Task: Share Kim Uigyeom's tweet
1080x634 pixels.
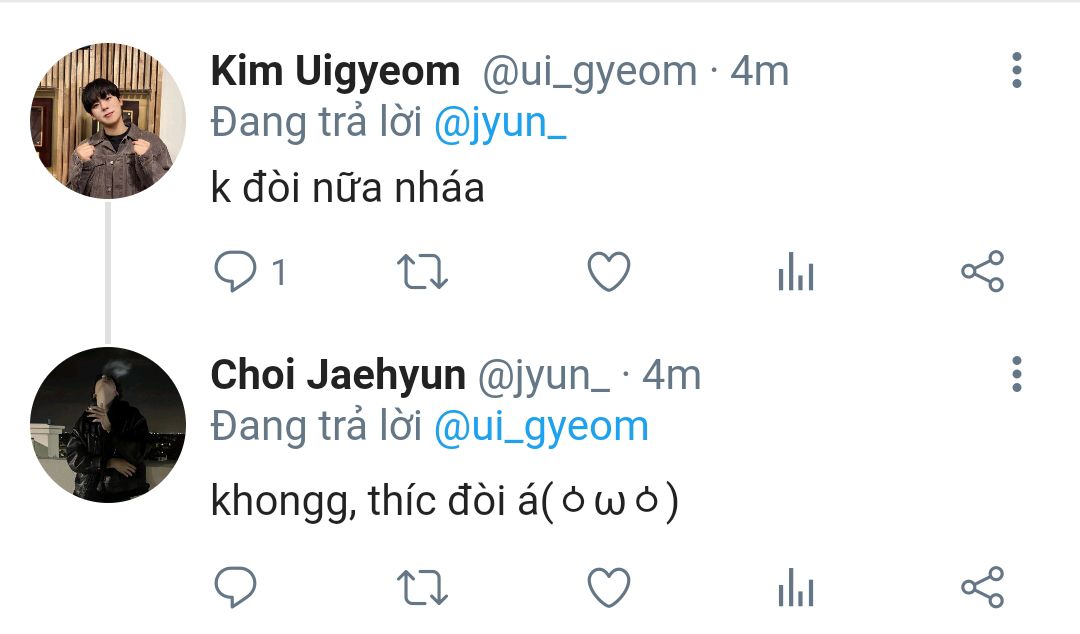Action: pyautogui.click(x=982, y=272)
